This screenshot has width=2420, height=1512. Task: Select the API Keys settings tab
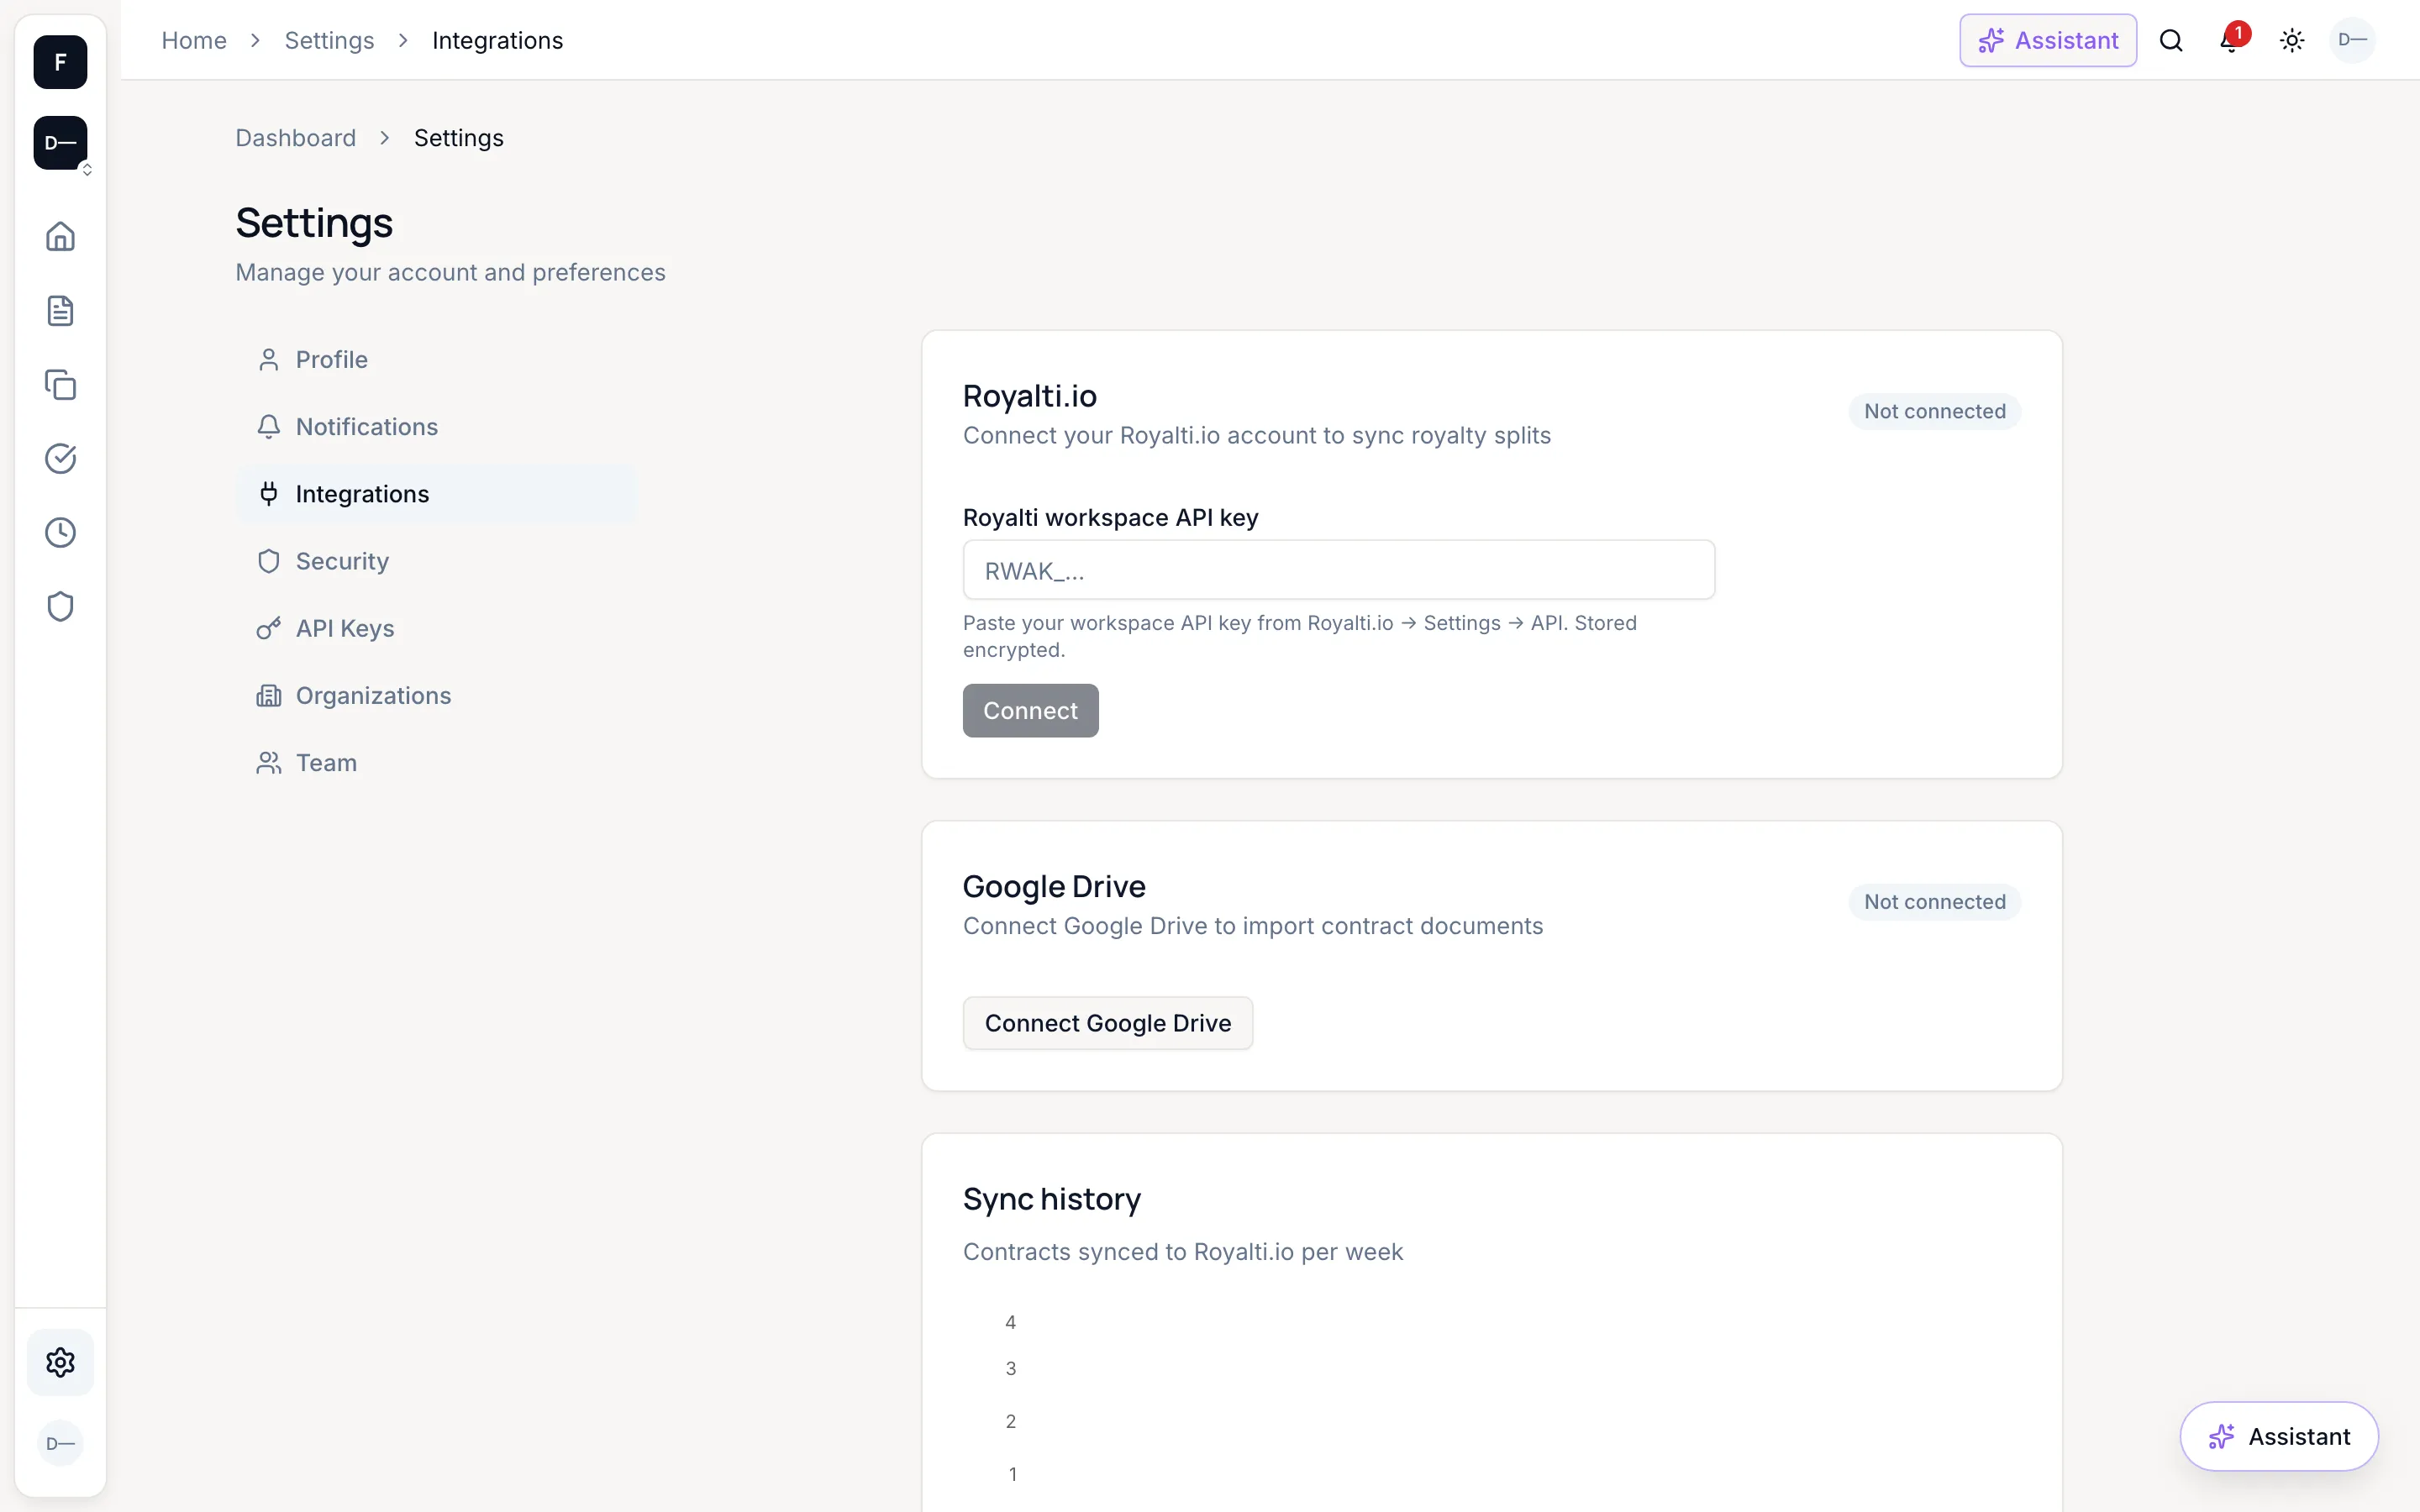coord(435,628)
